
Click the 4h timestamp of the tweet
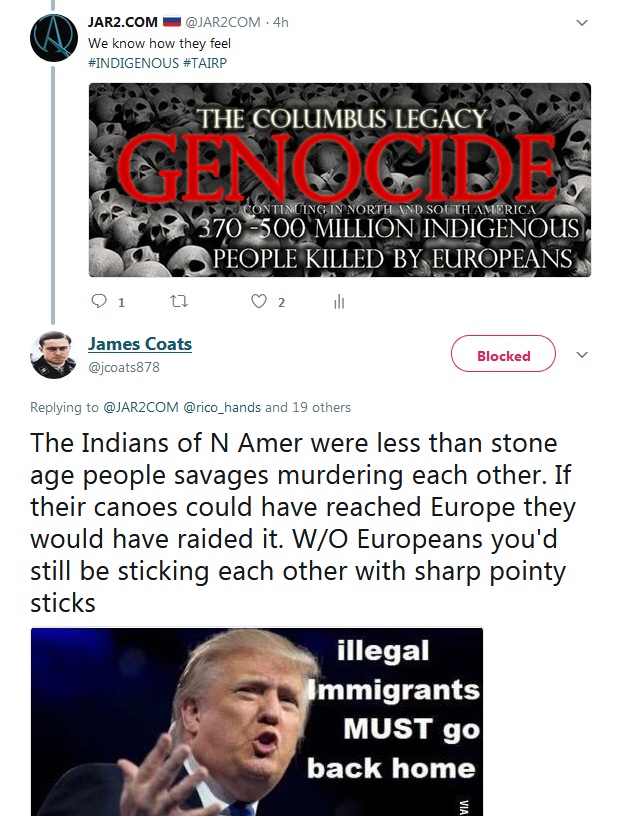pyautogui.click(x=280, y=22)
